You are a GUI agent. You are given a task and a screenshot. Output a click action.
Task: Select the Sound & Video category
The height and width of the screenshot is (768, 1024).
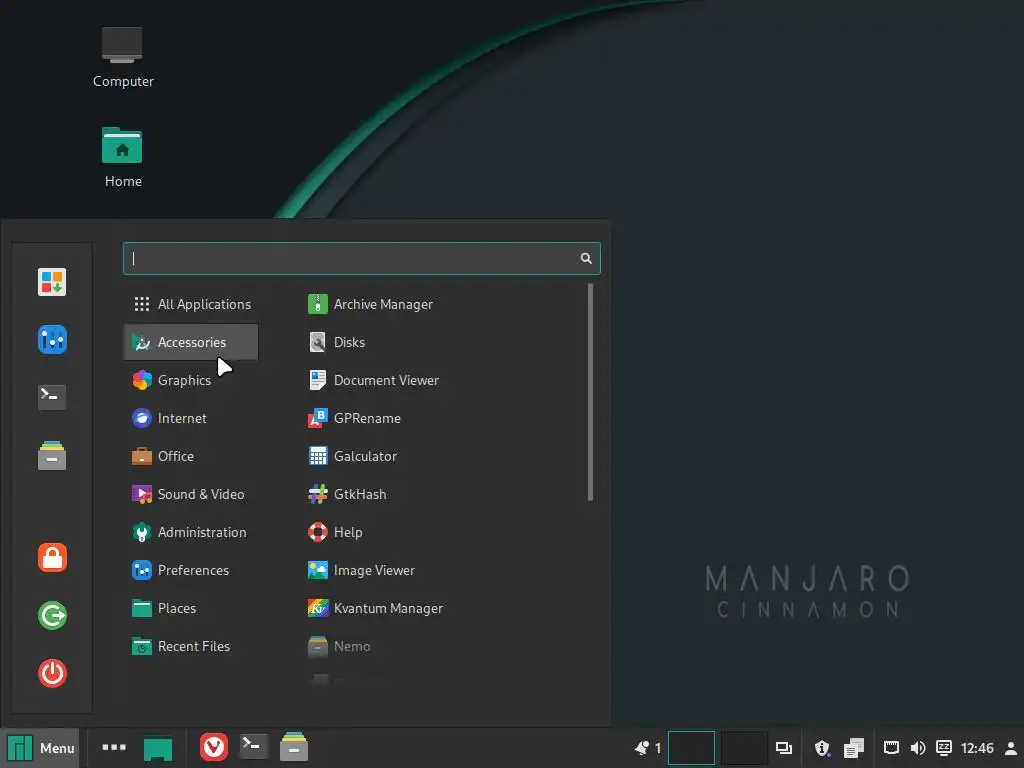[x=191, y=494]
